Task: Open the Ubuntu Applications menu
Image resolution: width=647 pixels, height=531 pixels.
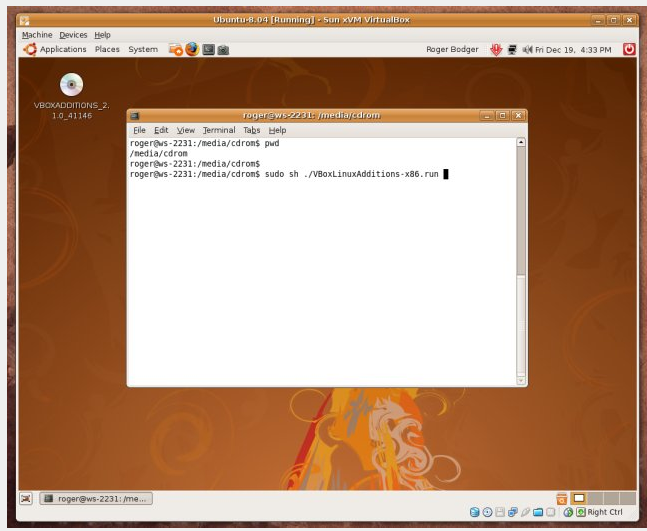Action: pos(63,50)
